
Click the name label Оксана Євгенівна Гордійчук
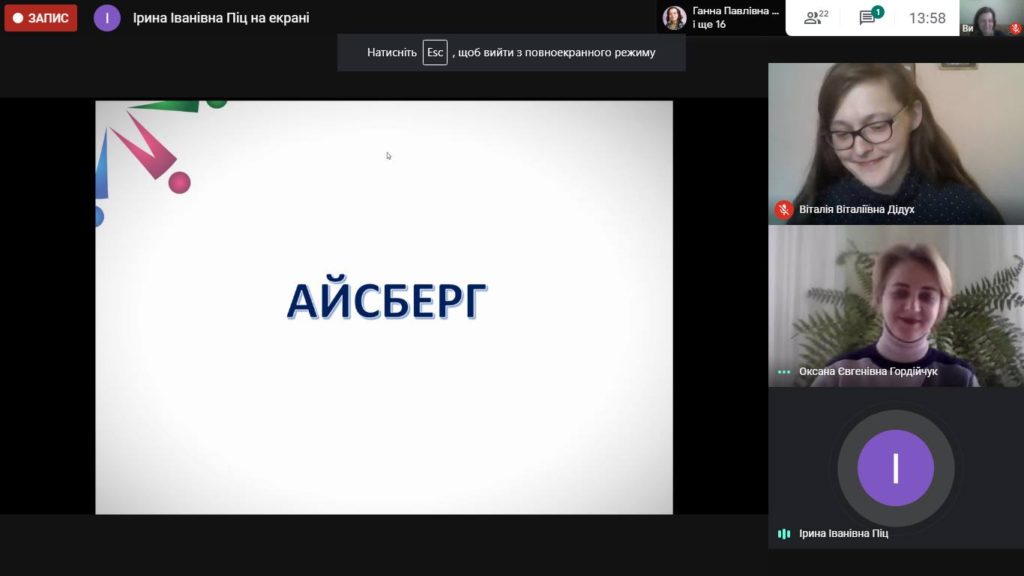point(868,372)
